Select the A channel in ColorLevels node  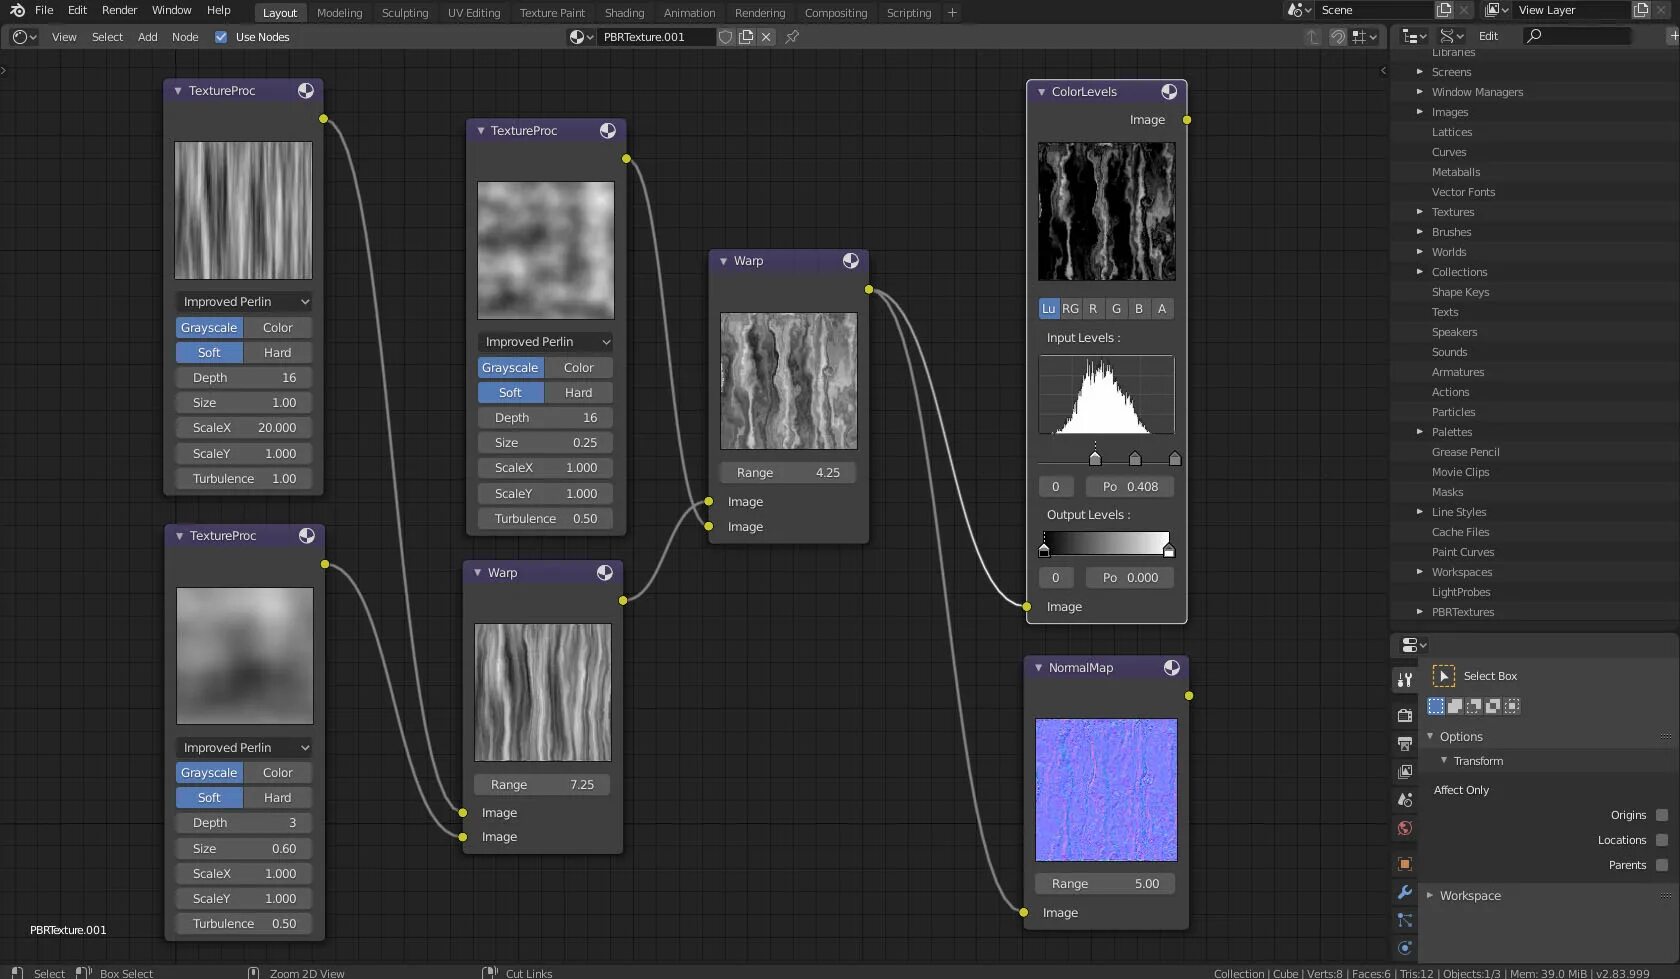1162,309
